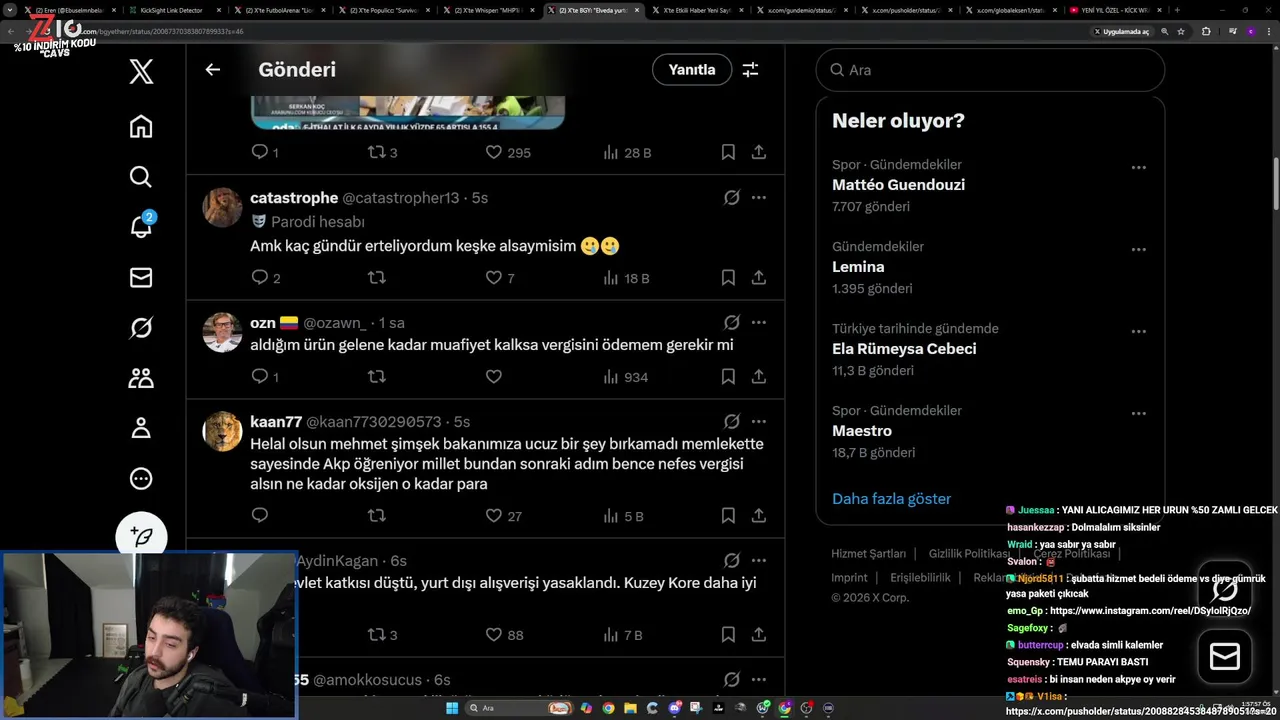This screenshot has height=720, width=1280.
Task: Open Communities icon in sidebar
Action: [141, 378]
